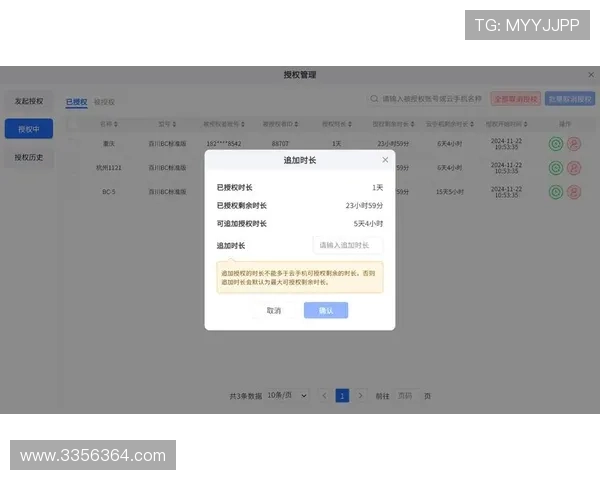Open 授权历史 in the sidebar
This screenshot has height=480, width=600.
coord(29,157)
